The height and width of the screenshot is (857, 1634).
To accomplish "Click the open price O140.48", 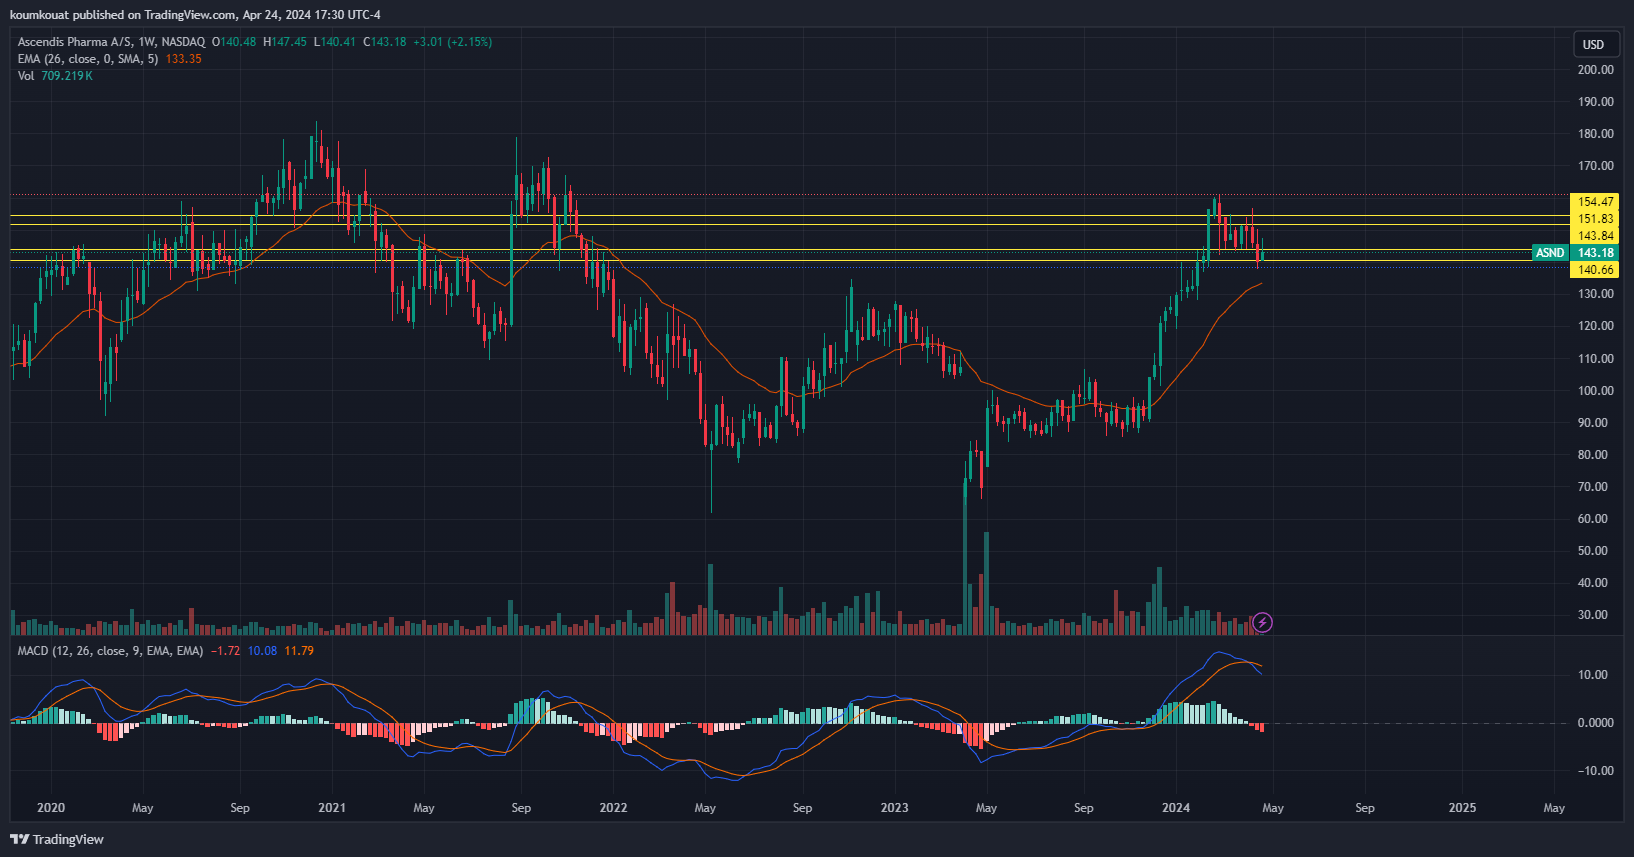I will 234,42.
